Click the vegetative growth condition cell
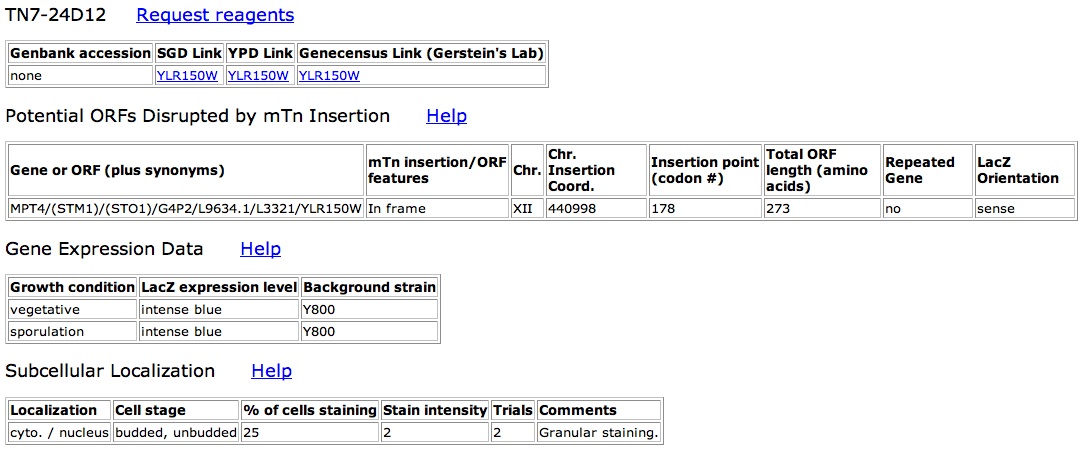This screenshot has width=1082, height=453. pyautogui.click(x=72, y=309)
